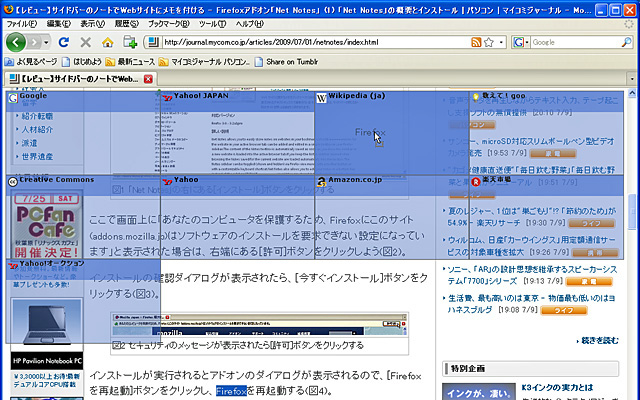Open the ブックマーク menu
Image resolution: width=640 pixels, height=400 pixels.
(x=169, y=24)
